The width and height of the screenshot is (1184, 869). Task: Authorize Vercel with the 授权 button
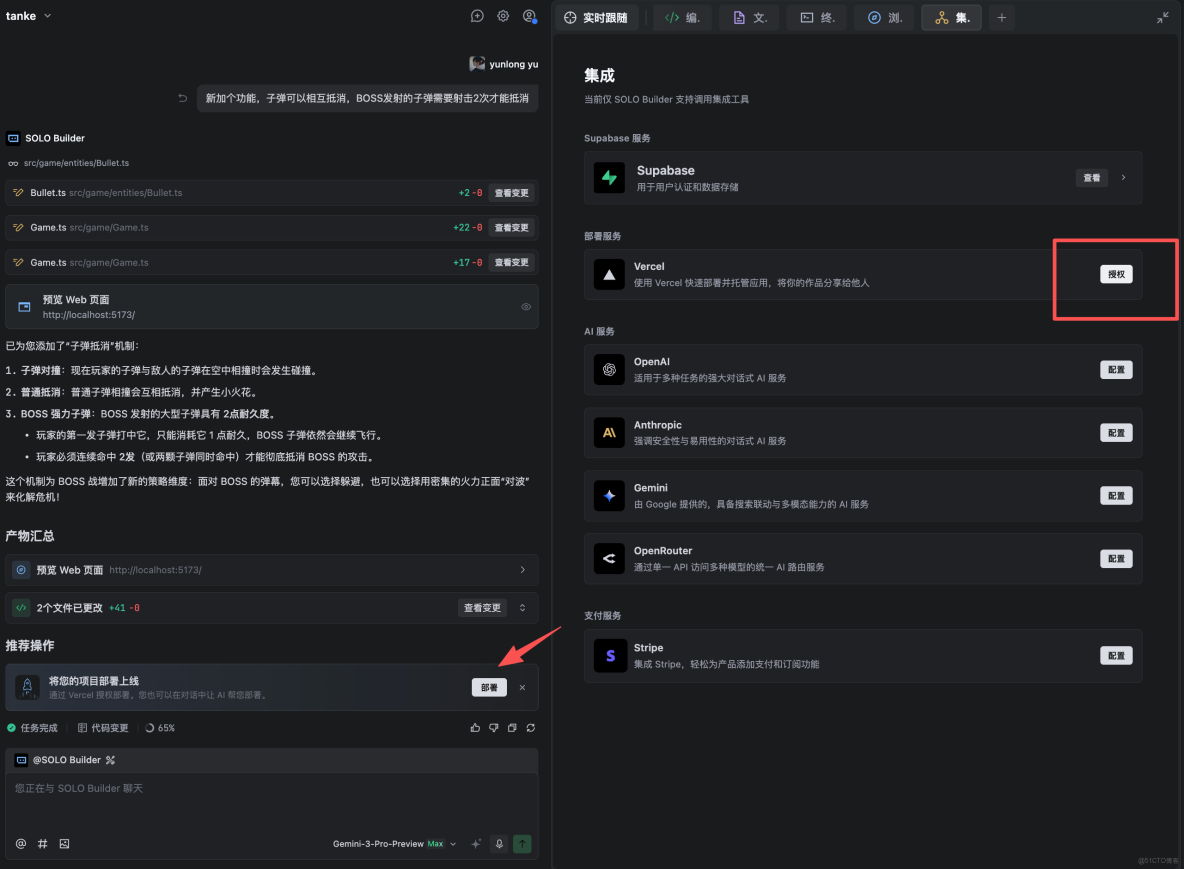click(1115, 274)
